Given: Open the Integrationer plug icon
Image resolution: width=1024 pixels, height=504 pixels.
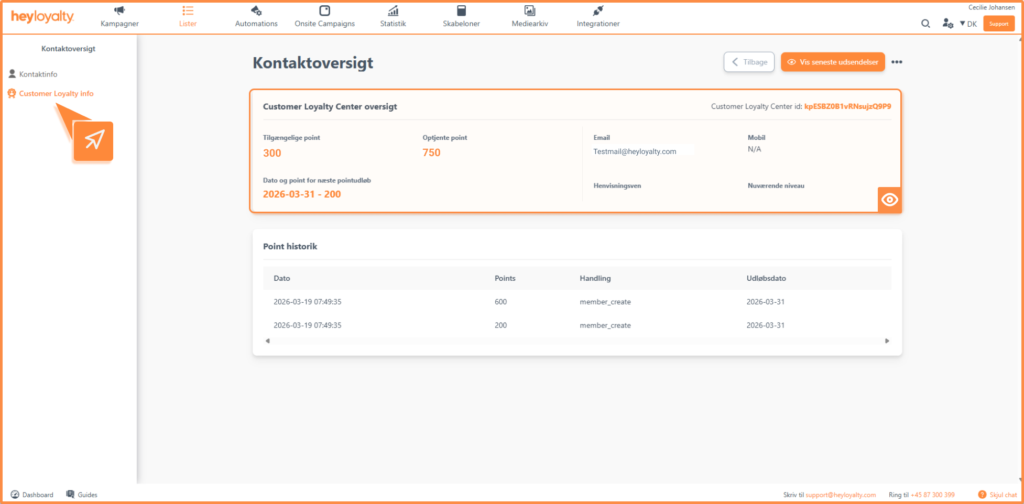Looking at the screenshot, I should point(598,10).
